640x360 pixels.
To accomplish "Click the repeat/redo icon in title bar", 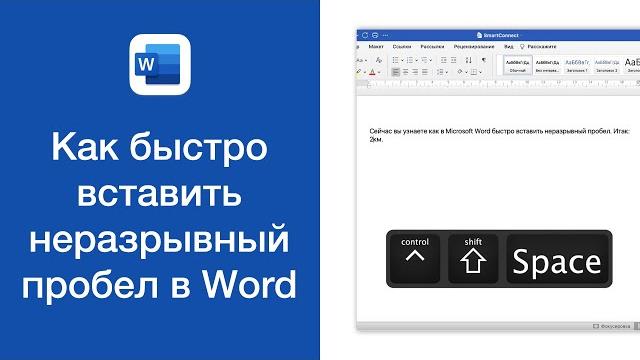I will click(x=365, y=36).
